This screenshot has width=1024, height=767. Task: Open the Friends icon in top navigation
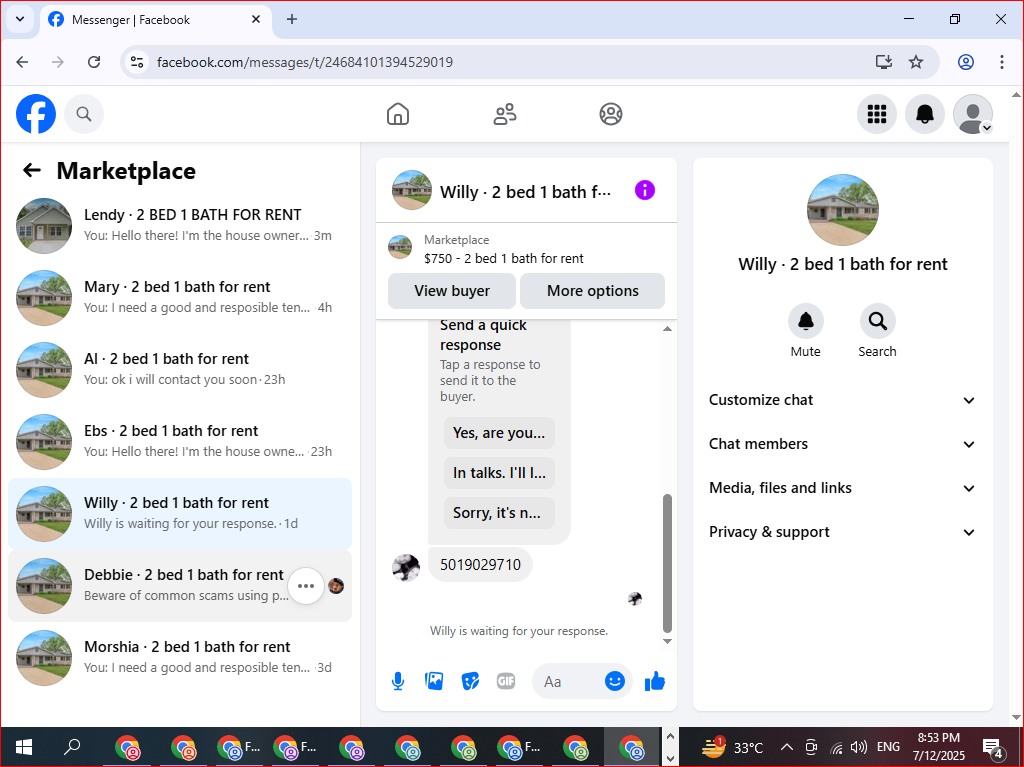tap(504, 114)
